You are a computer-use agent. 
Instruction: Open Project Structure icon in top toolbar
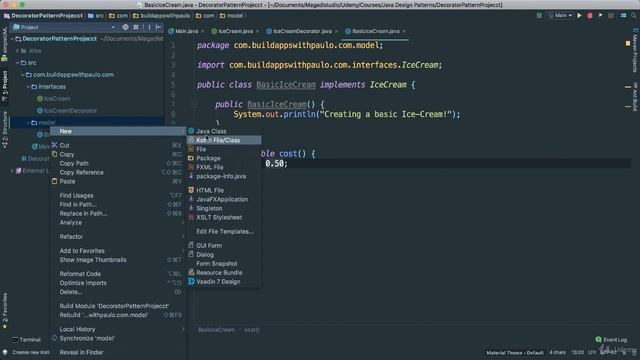coord(623,16)
